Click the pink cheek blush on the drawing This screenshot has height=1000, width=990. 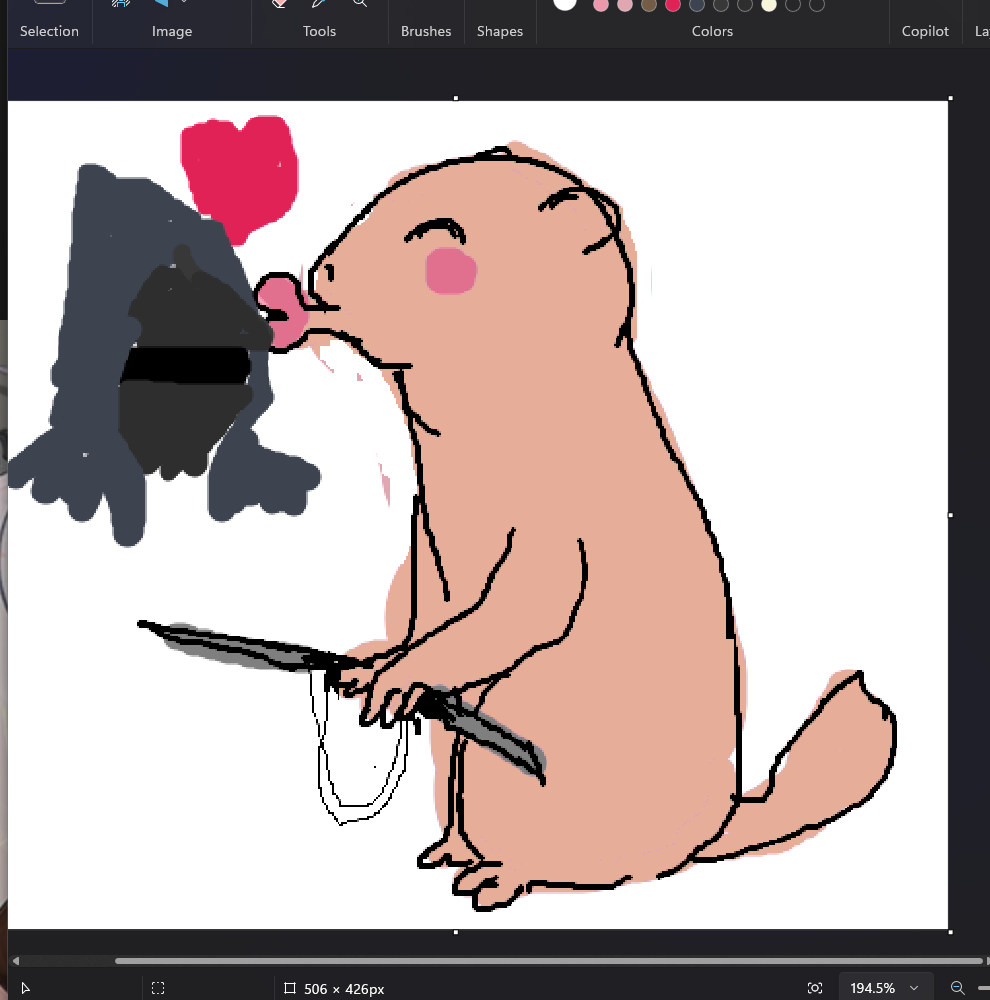(451, 271)
